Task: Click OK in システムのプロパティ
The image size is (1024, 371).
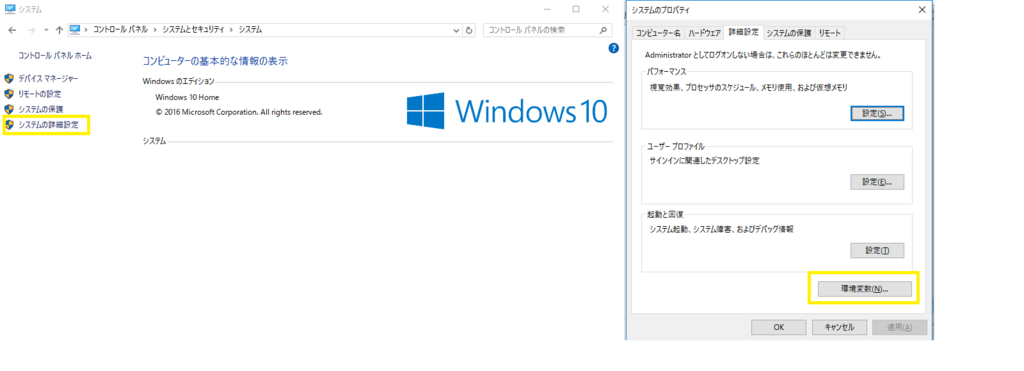Action: (x=778, y=327)
